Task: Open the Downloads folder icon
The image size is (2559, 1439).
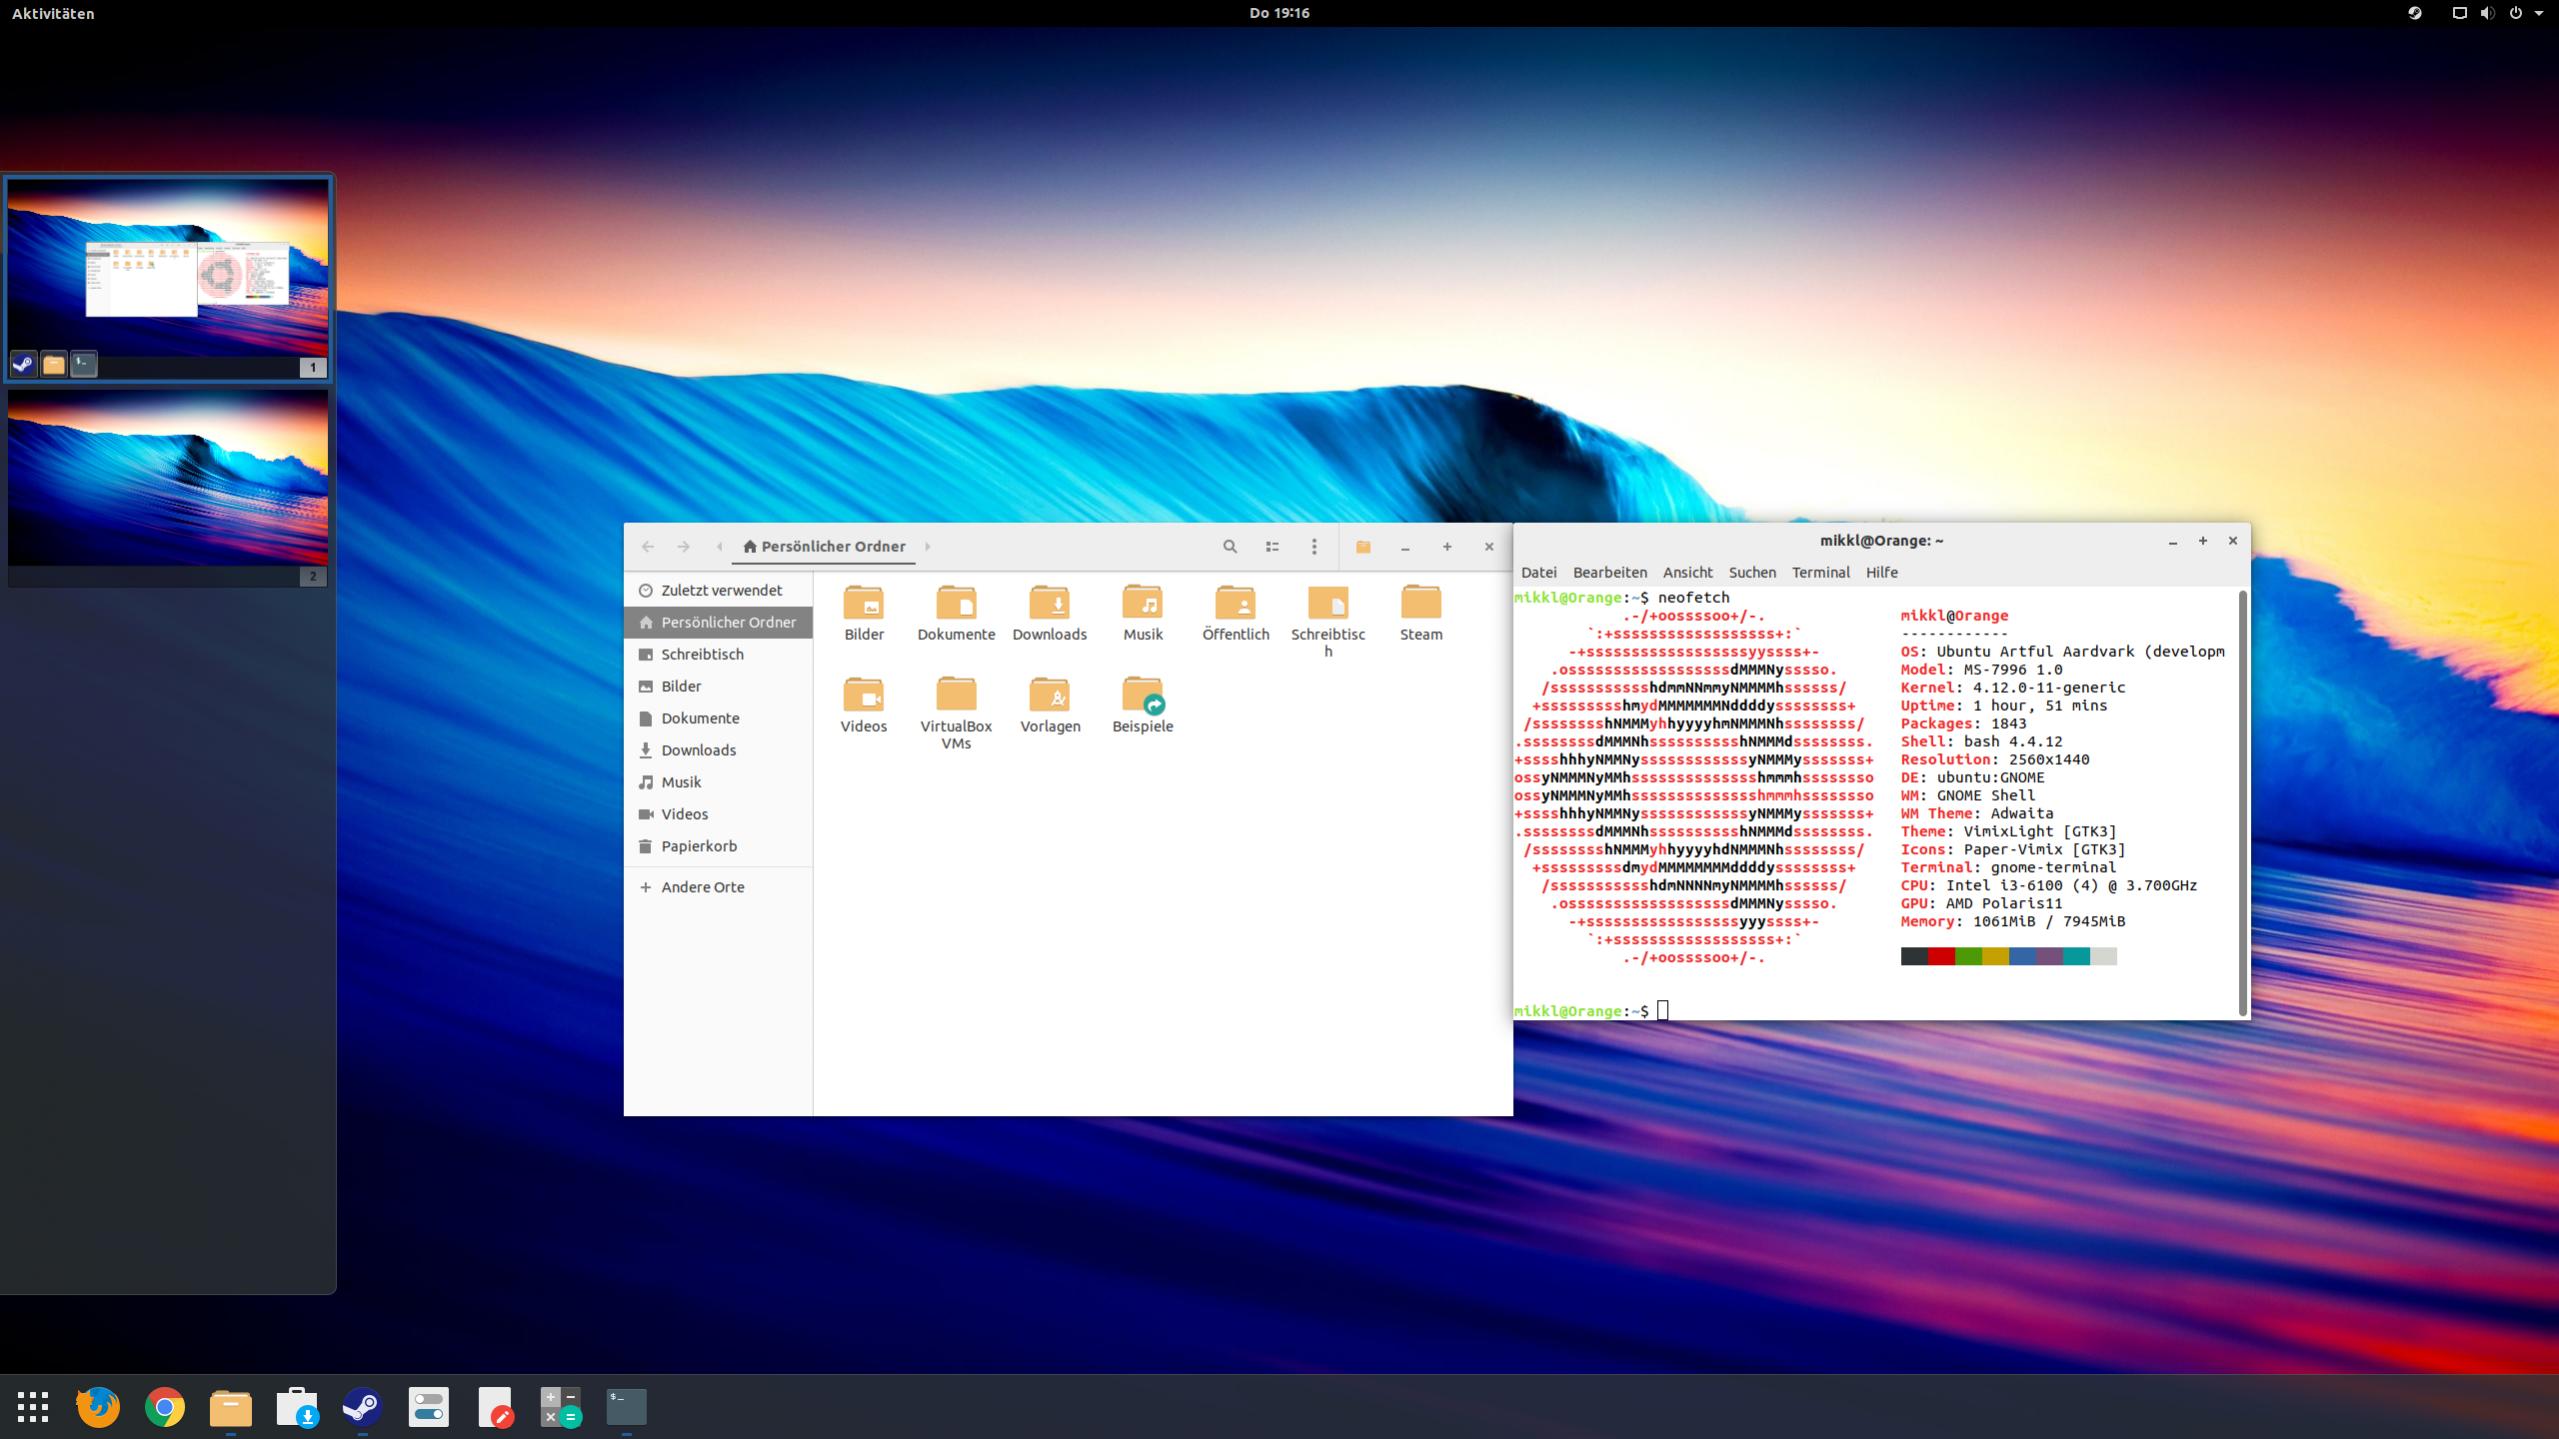Action: [1049, 604]
